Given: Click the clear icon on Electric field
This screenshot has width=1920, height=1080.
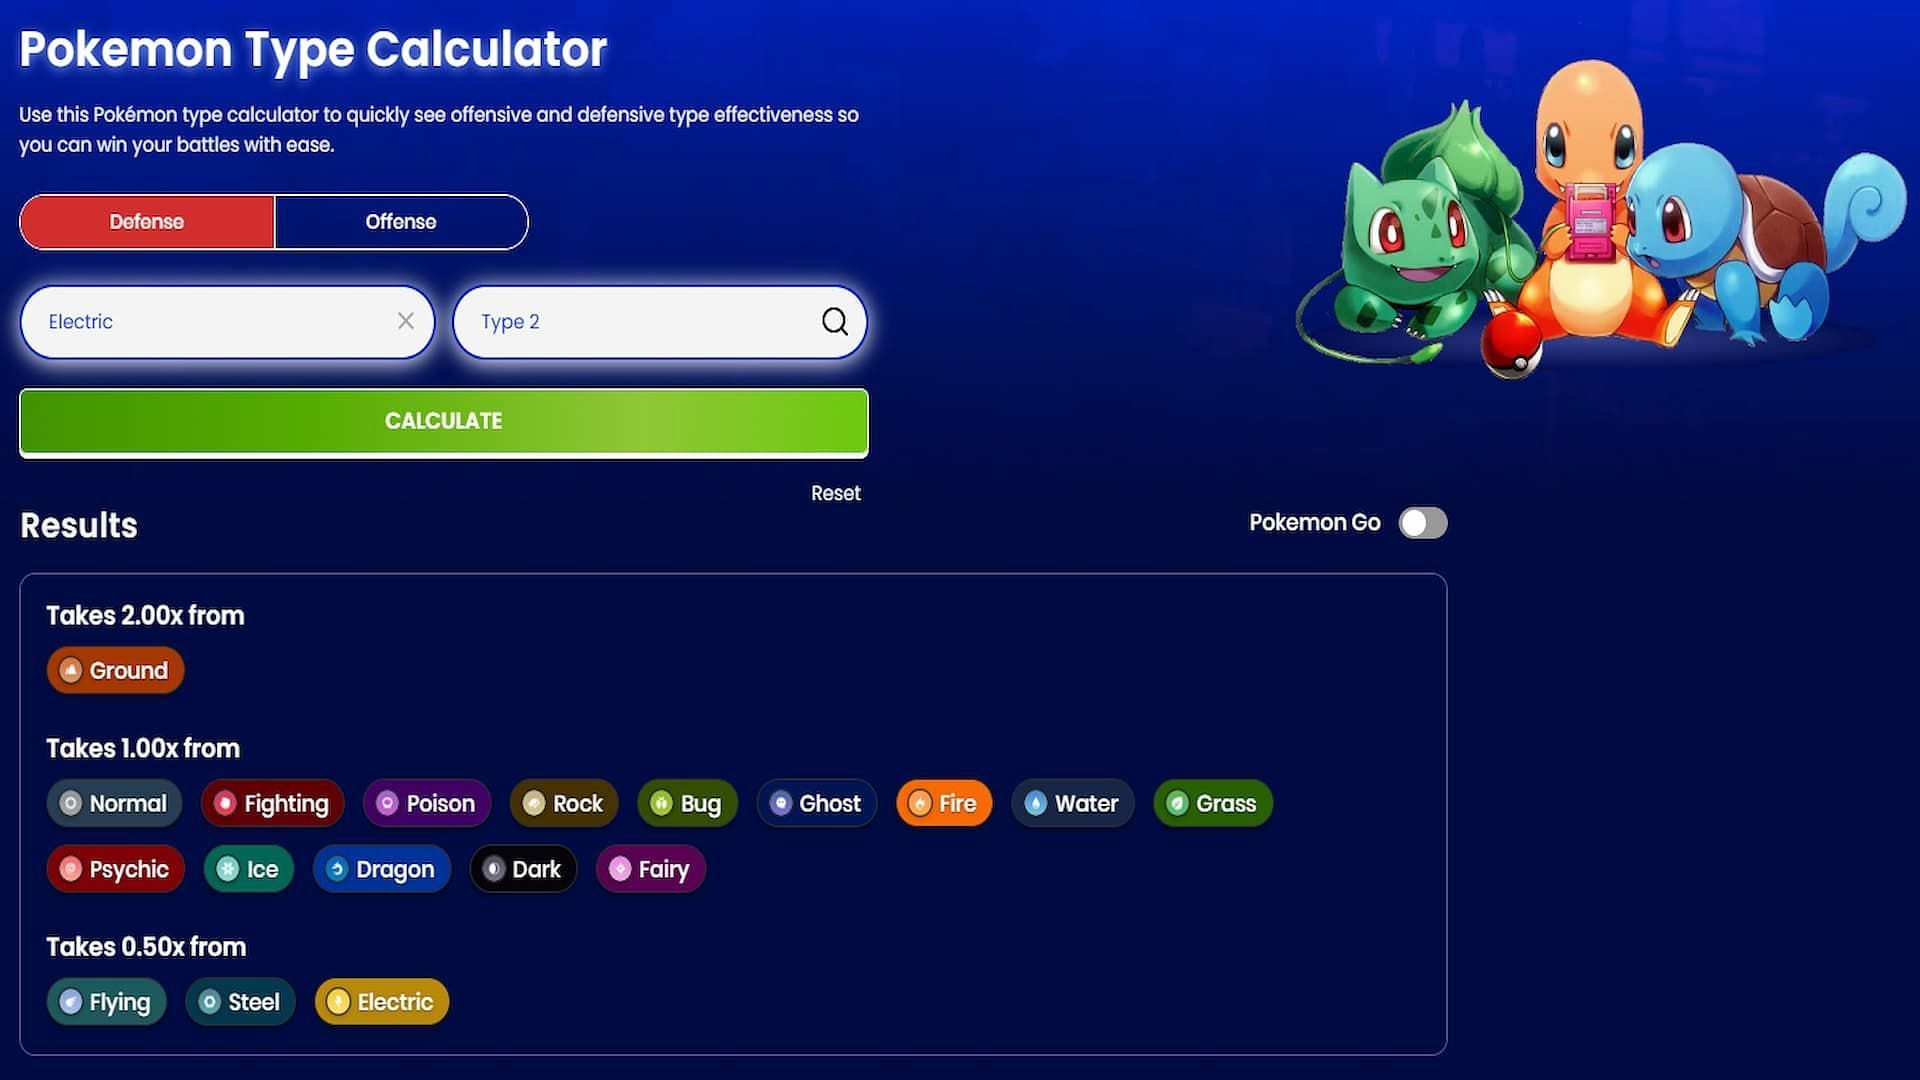Looking at the screenshot, I should click(x=404, y=320).
